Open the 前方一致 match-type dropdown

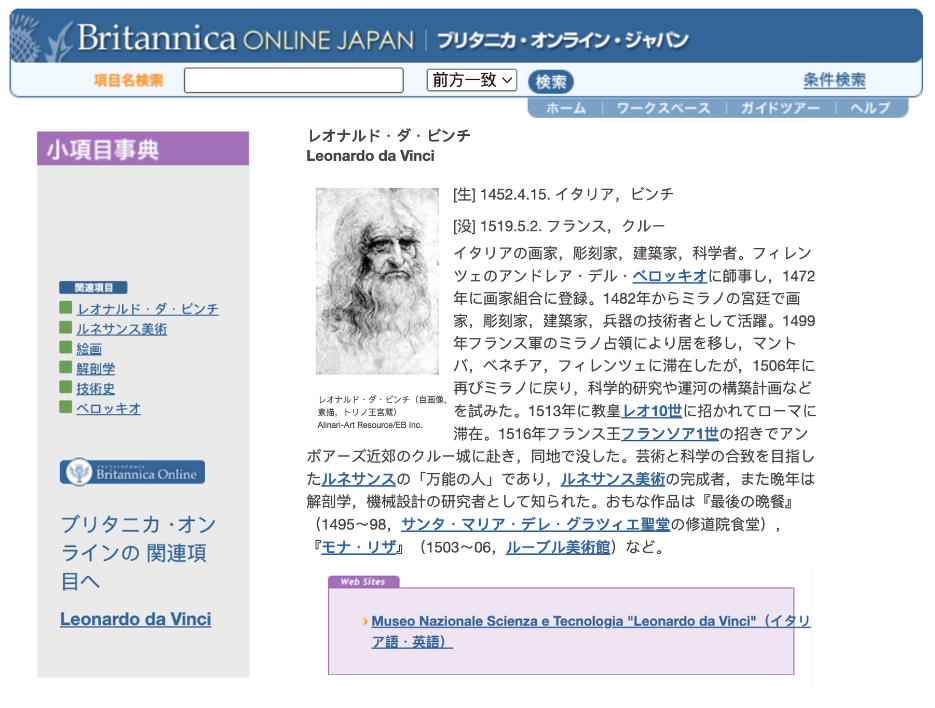(x=471, y=80)
